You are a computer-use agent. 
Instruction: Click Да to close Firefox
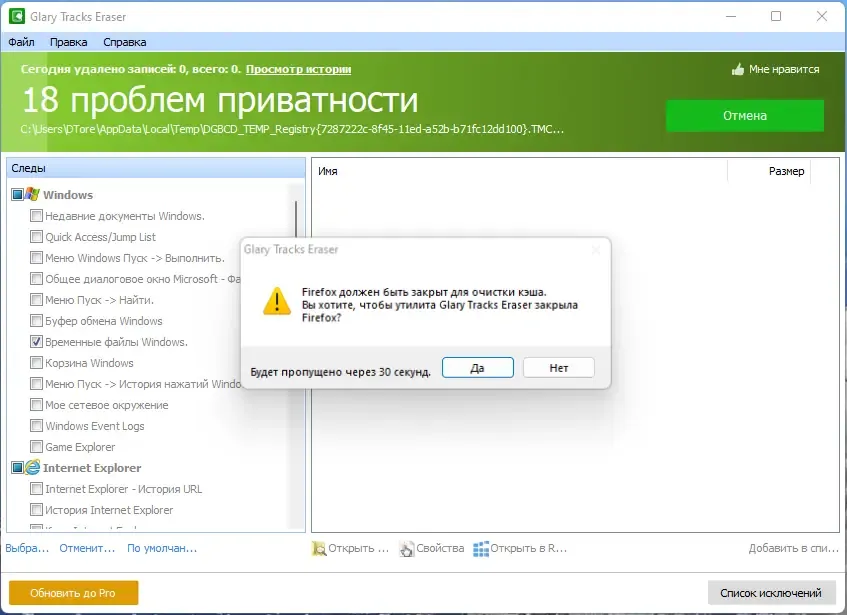click(x=478, y=368)
